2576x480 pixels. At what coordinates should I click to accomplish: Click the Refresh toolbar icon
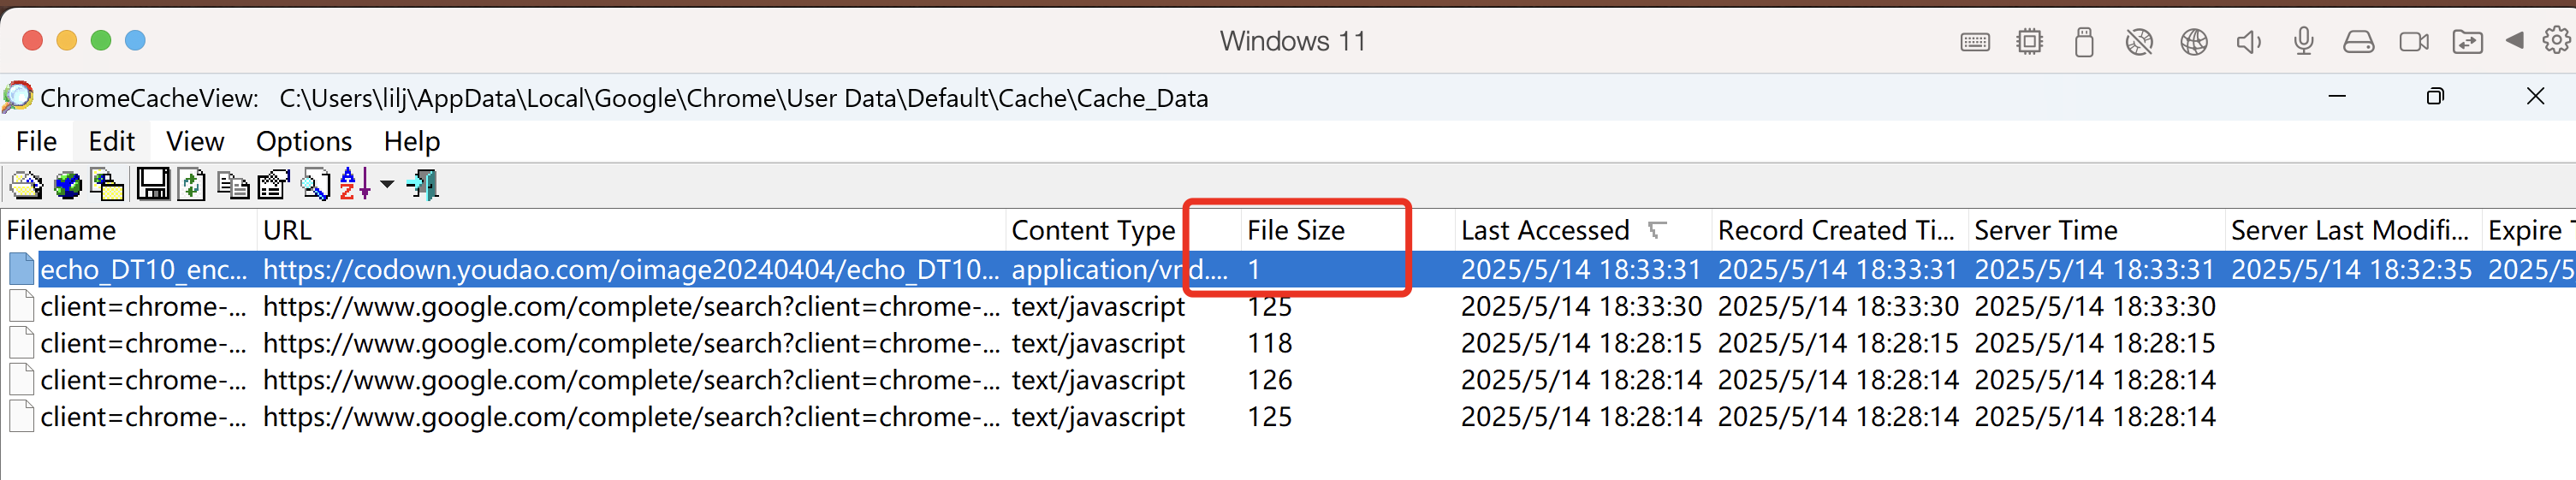[192, 185]
